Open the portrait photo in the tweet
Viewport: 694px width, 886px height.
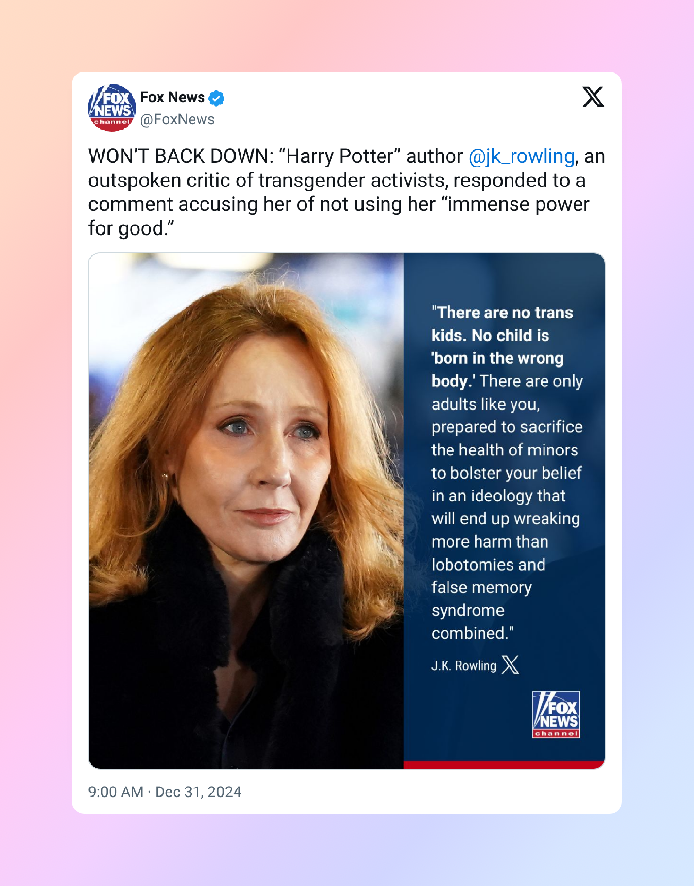246,511
